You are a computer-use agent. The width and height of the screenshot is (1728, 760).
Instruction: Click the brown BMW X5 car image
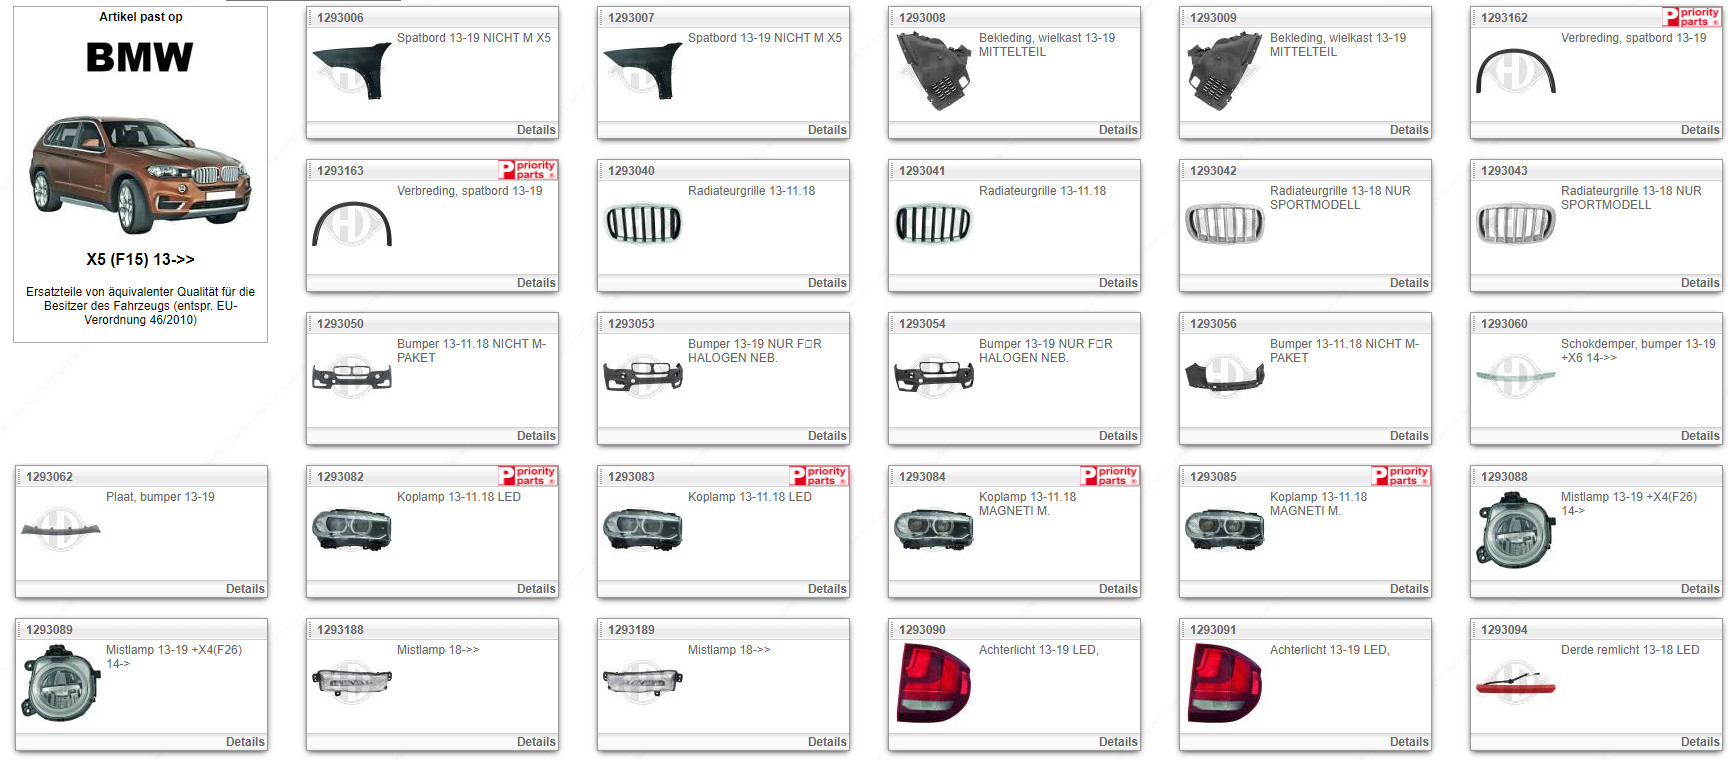point(140,174)
